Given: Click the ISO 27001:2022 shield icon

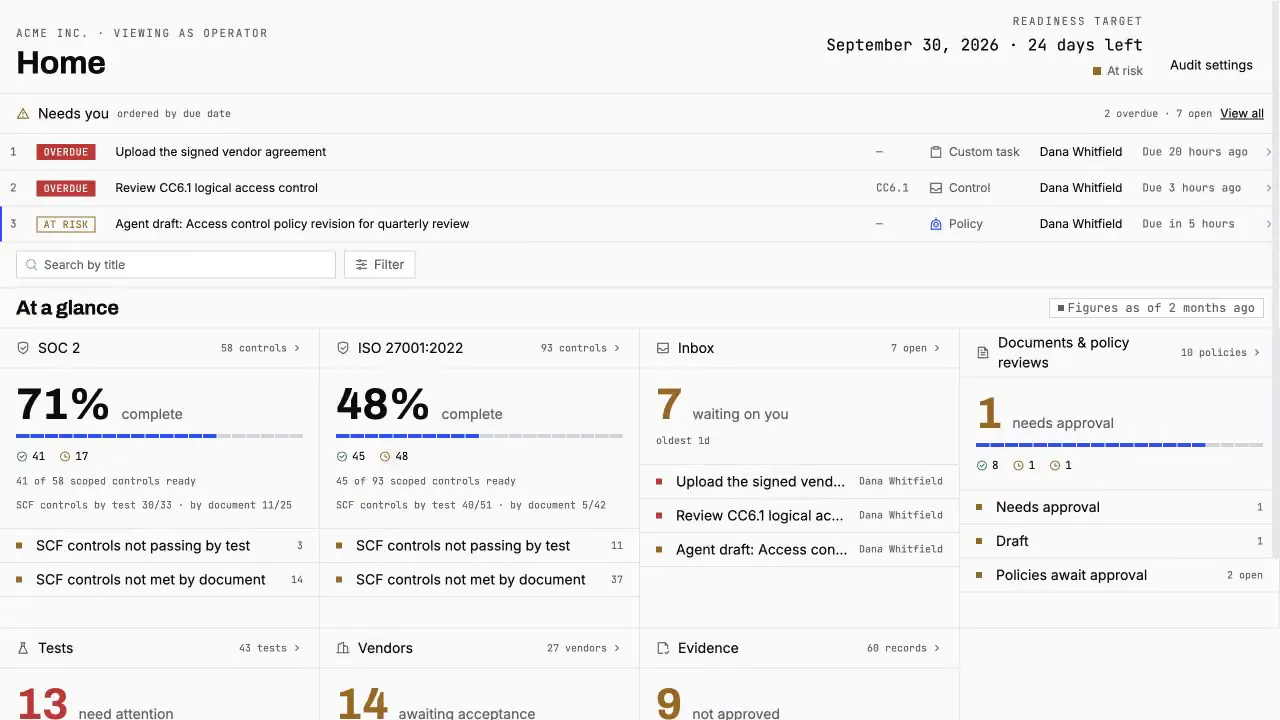Looking at the screenshot, I should tap(343, 348).
